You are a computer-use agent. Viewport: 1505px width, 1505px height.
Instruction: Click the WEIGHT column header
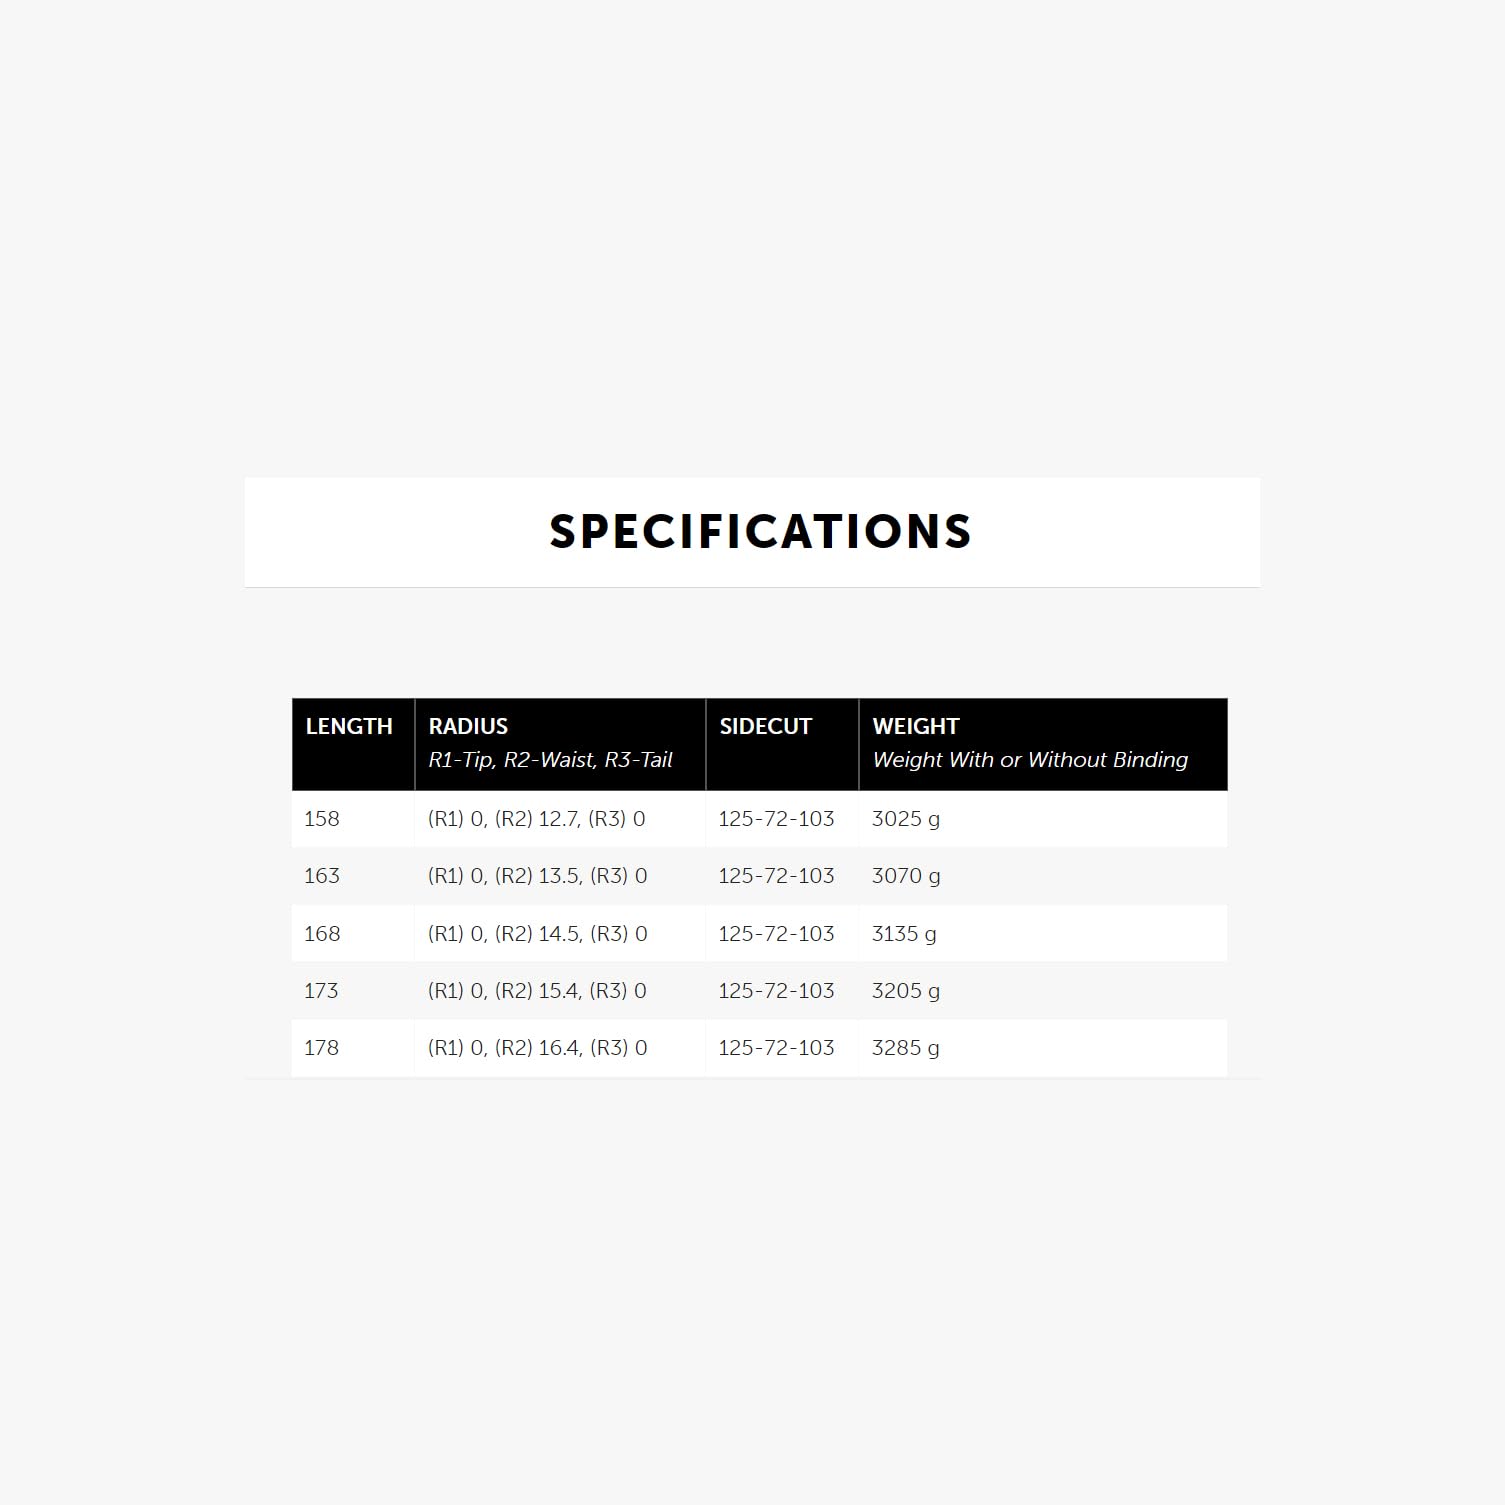click(x=915, y=727)
